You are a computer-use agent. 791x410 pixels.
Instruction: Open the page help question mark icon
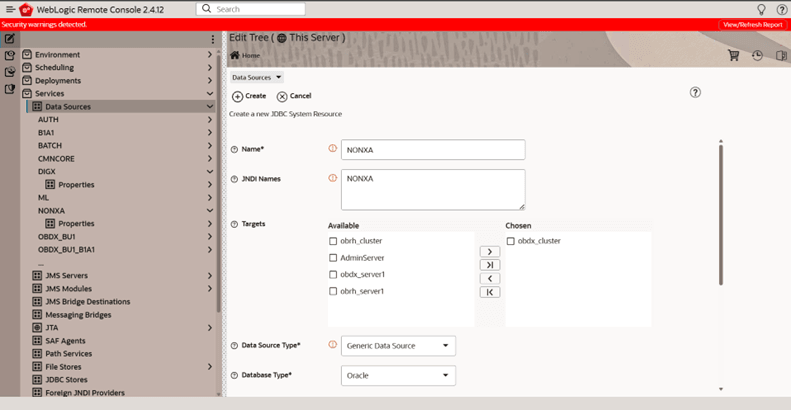(695, 92)
